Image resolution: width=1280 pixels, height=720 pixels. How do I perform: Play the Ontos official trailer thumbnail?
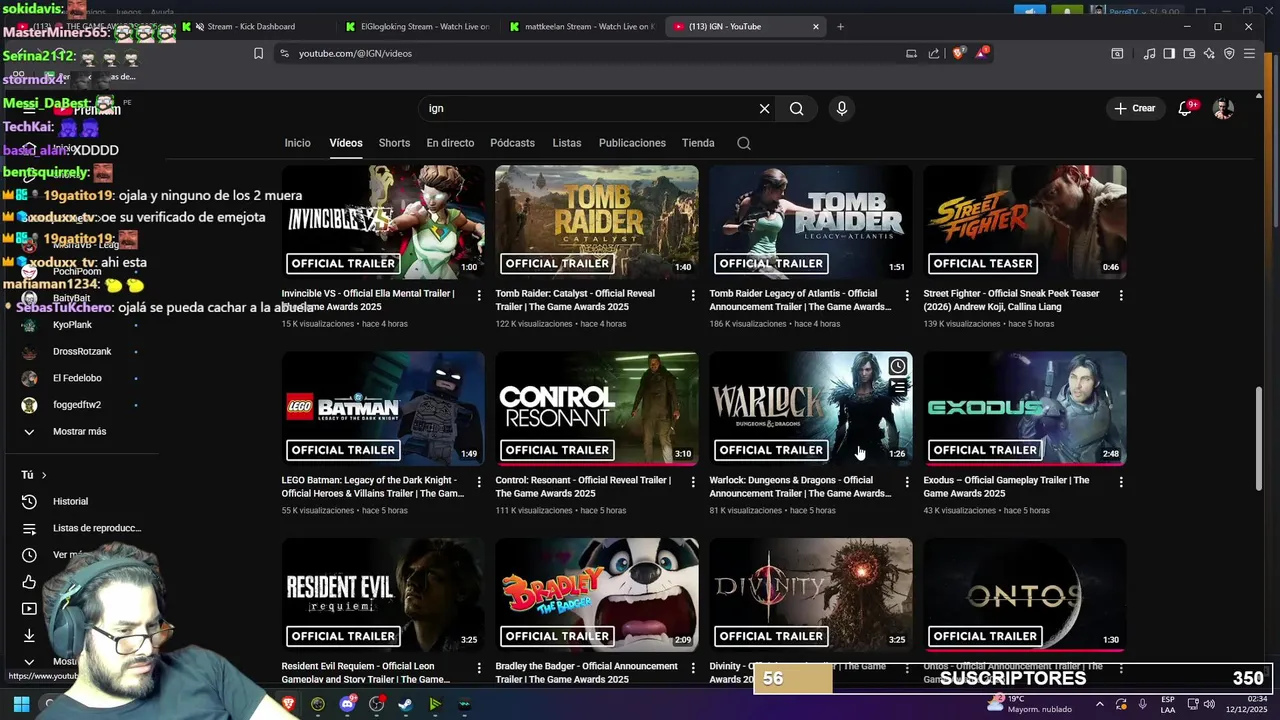click(1025, 595)
